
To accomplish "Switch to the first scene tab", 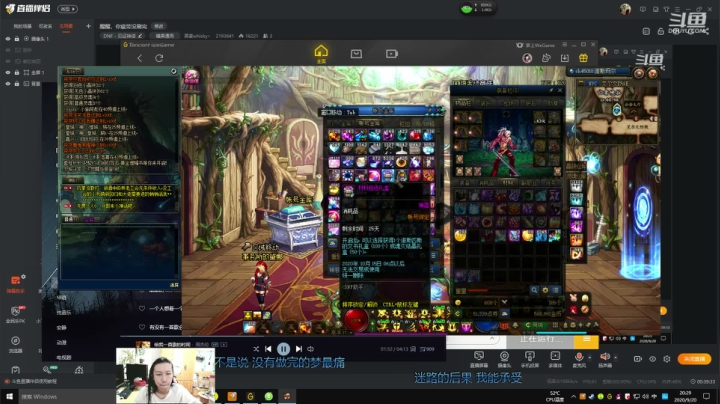I will point(22,26).
